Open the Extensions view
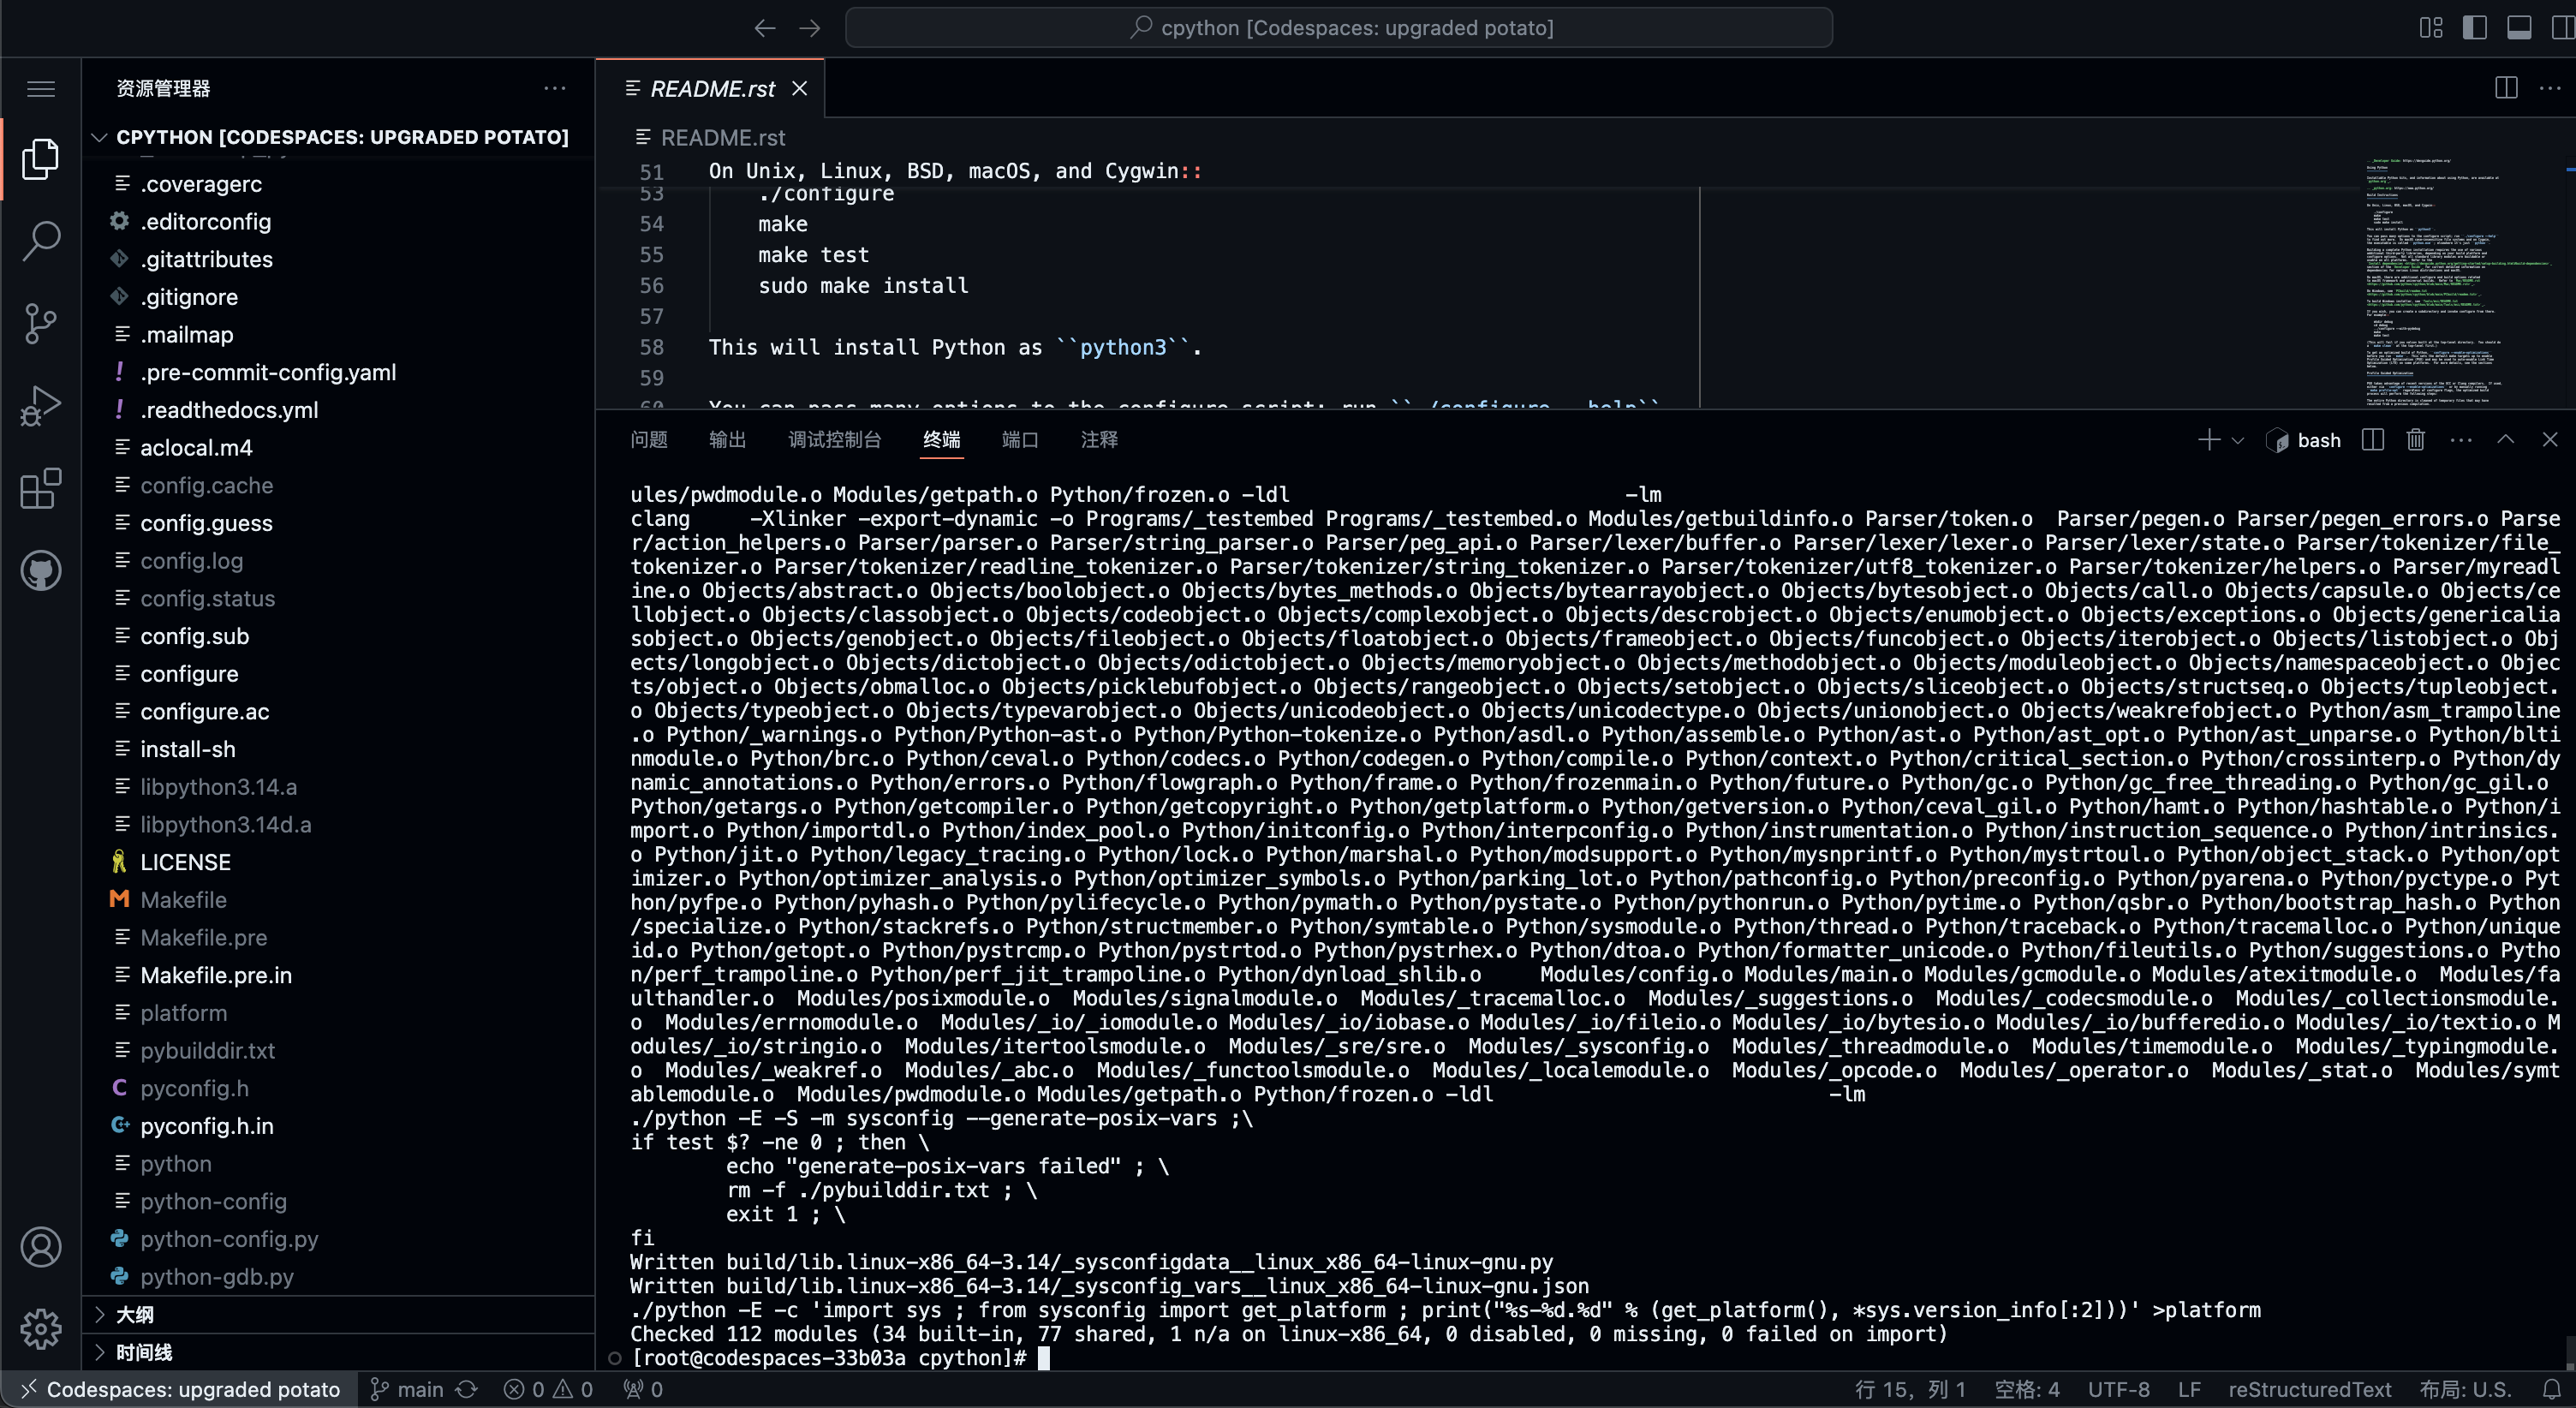Screen dimensions: 2576x1408 tap(41, 489)
